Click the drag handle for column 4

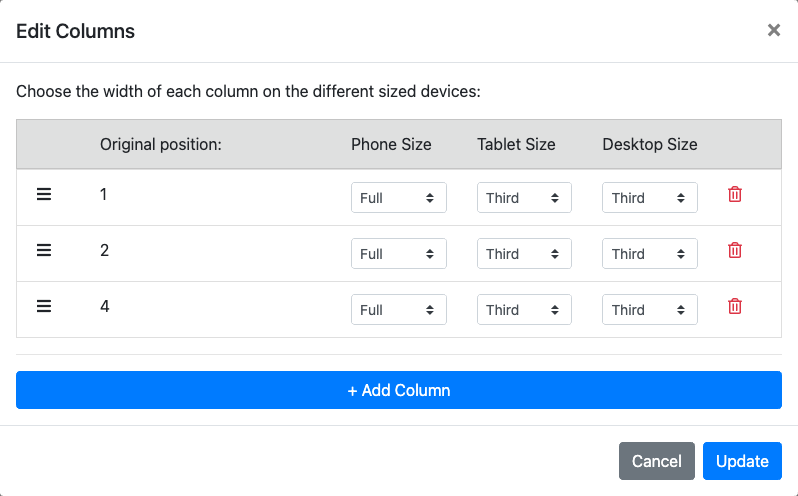pyautogui.click(x=44, y=307)
